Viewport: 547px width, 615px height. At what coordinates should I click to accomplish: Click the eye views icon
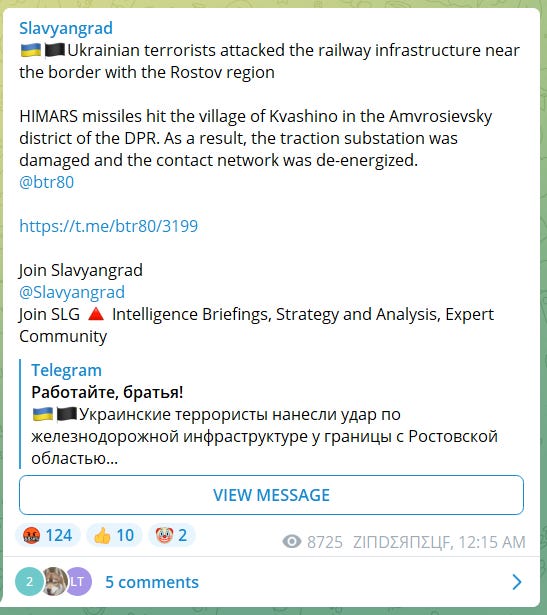[x=292, y=542]
